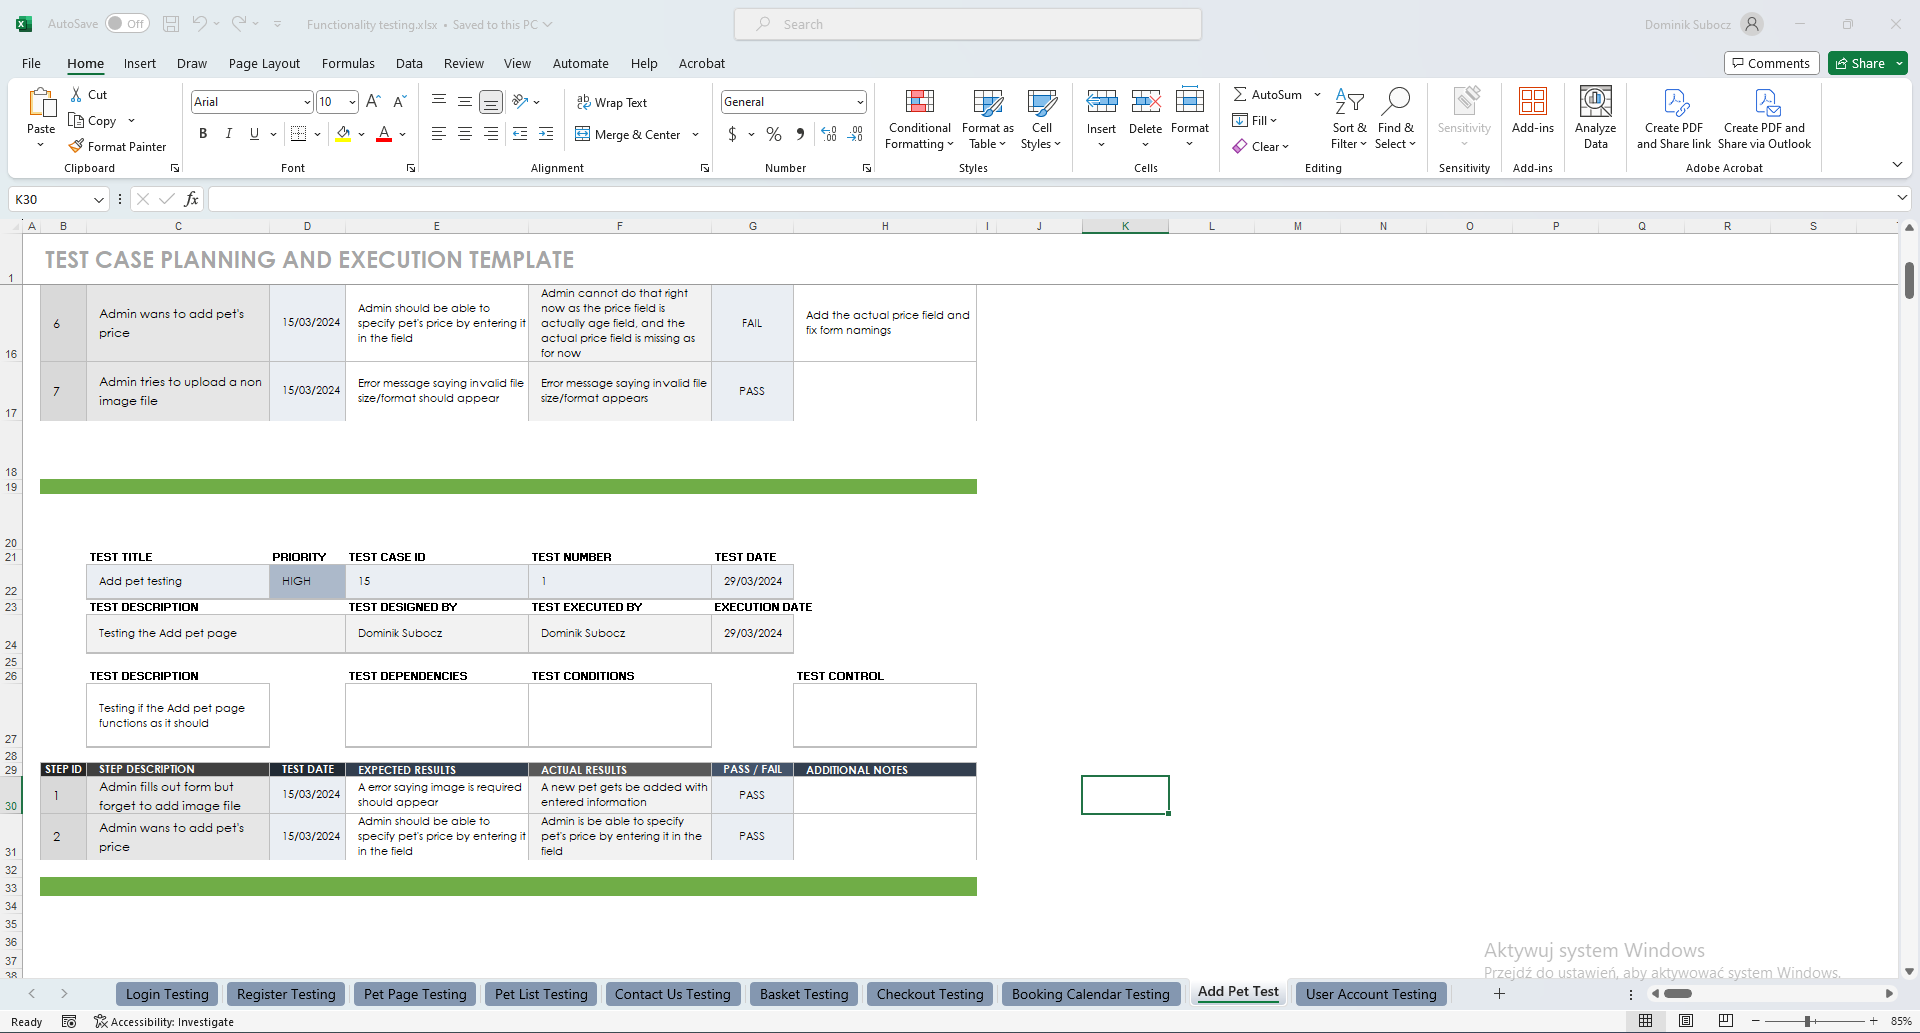The image size is (1920, 1033).
Task: Switch to the Formulas ribbon tab
Action: 347,63
